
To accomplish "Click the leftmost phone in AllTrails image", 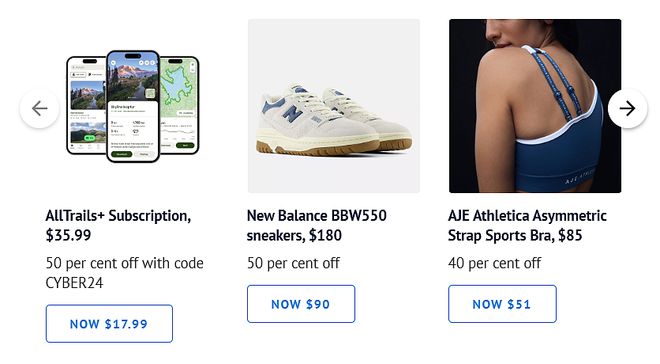I will [x=87, y=105].
